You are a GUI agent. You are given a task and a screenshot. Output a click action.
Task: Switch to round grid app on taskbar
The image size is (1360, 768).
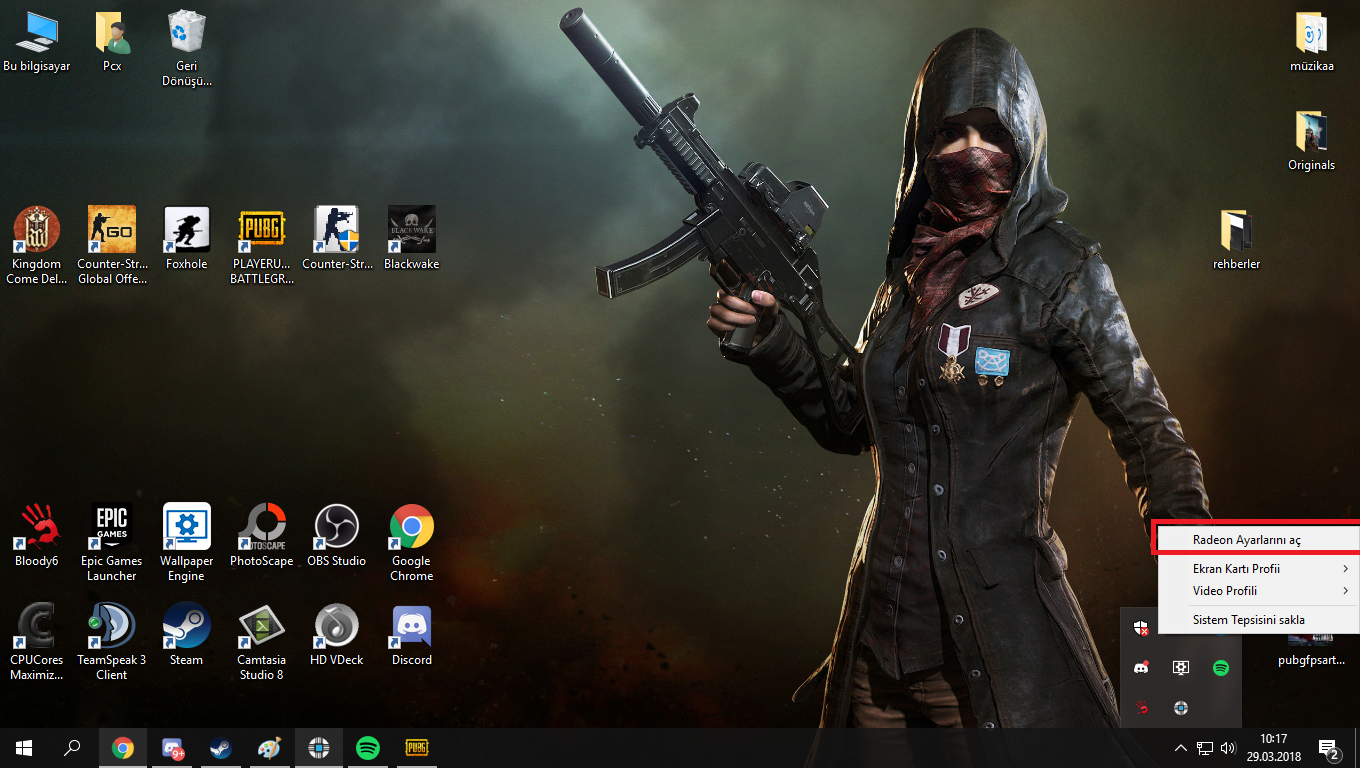319,748
